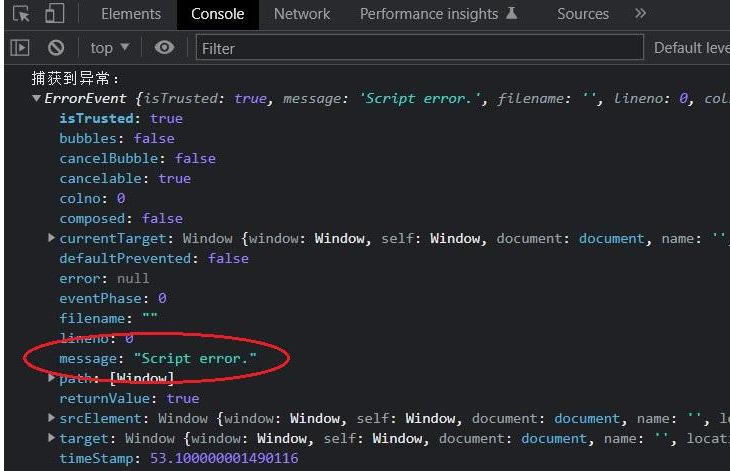This screenshot has height=471, width=730.
Task: Collapse the ErrorEvent object
Action: [37, 99]
